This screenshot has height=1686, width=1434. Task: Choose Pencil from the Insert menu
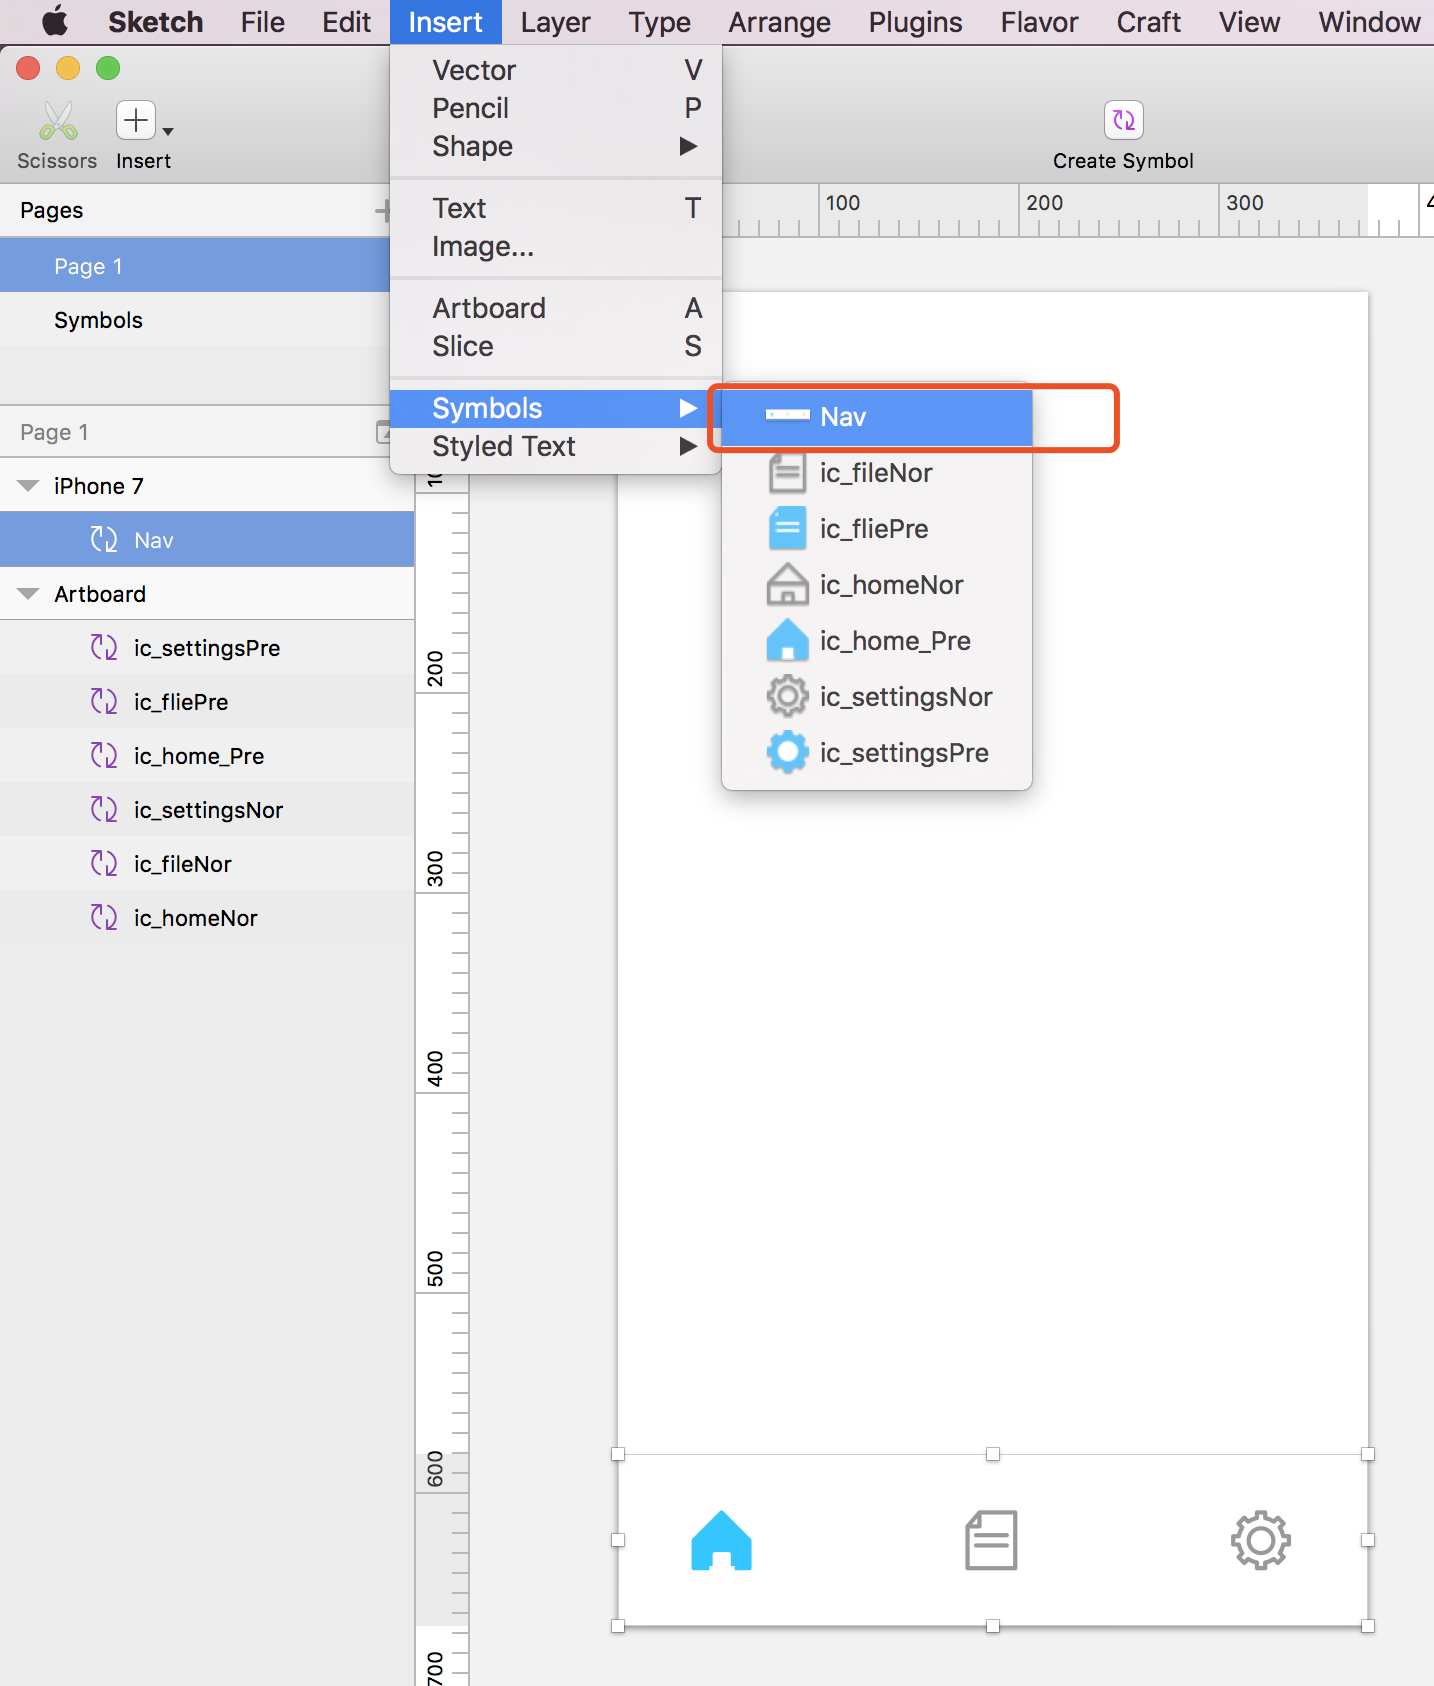(556, 108)
